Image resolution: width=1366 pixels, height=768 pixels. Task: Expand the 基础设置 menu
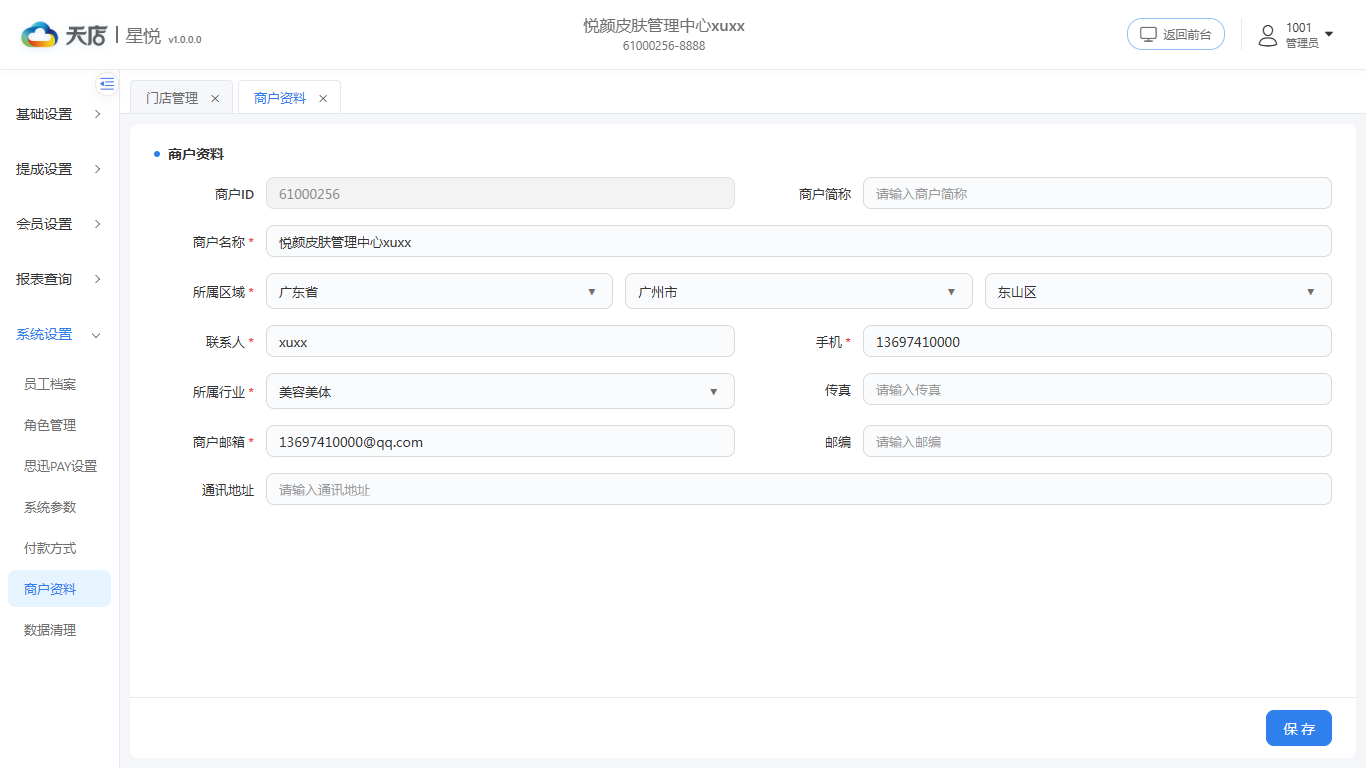[x=59, y=114]
